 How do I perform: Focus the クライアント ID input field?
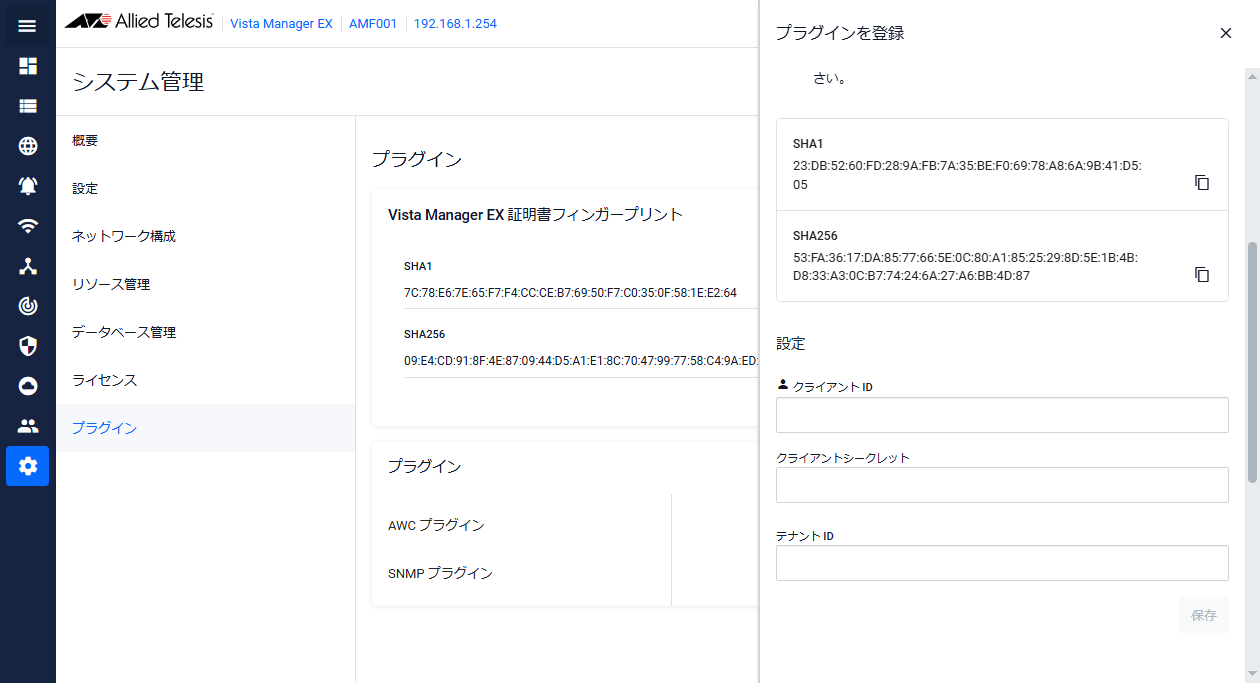point(1002,415)
